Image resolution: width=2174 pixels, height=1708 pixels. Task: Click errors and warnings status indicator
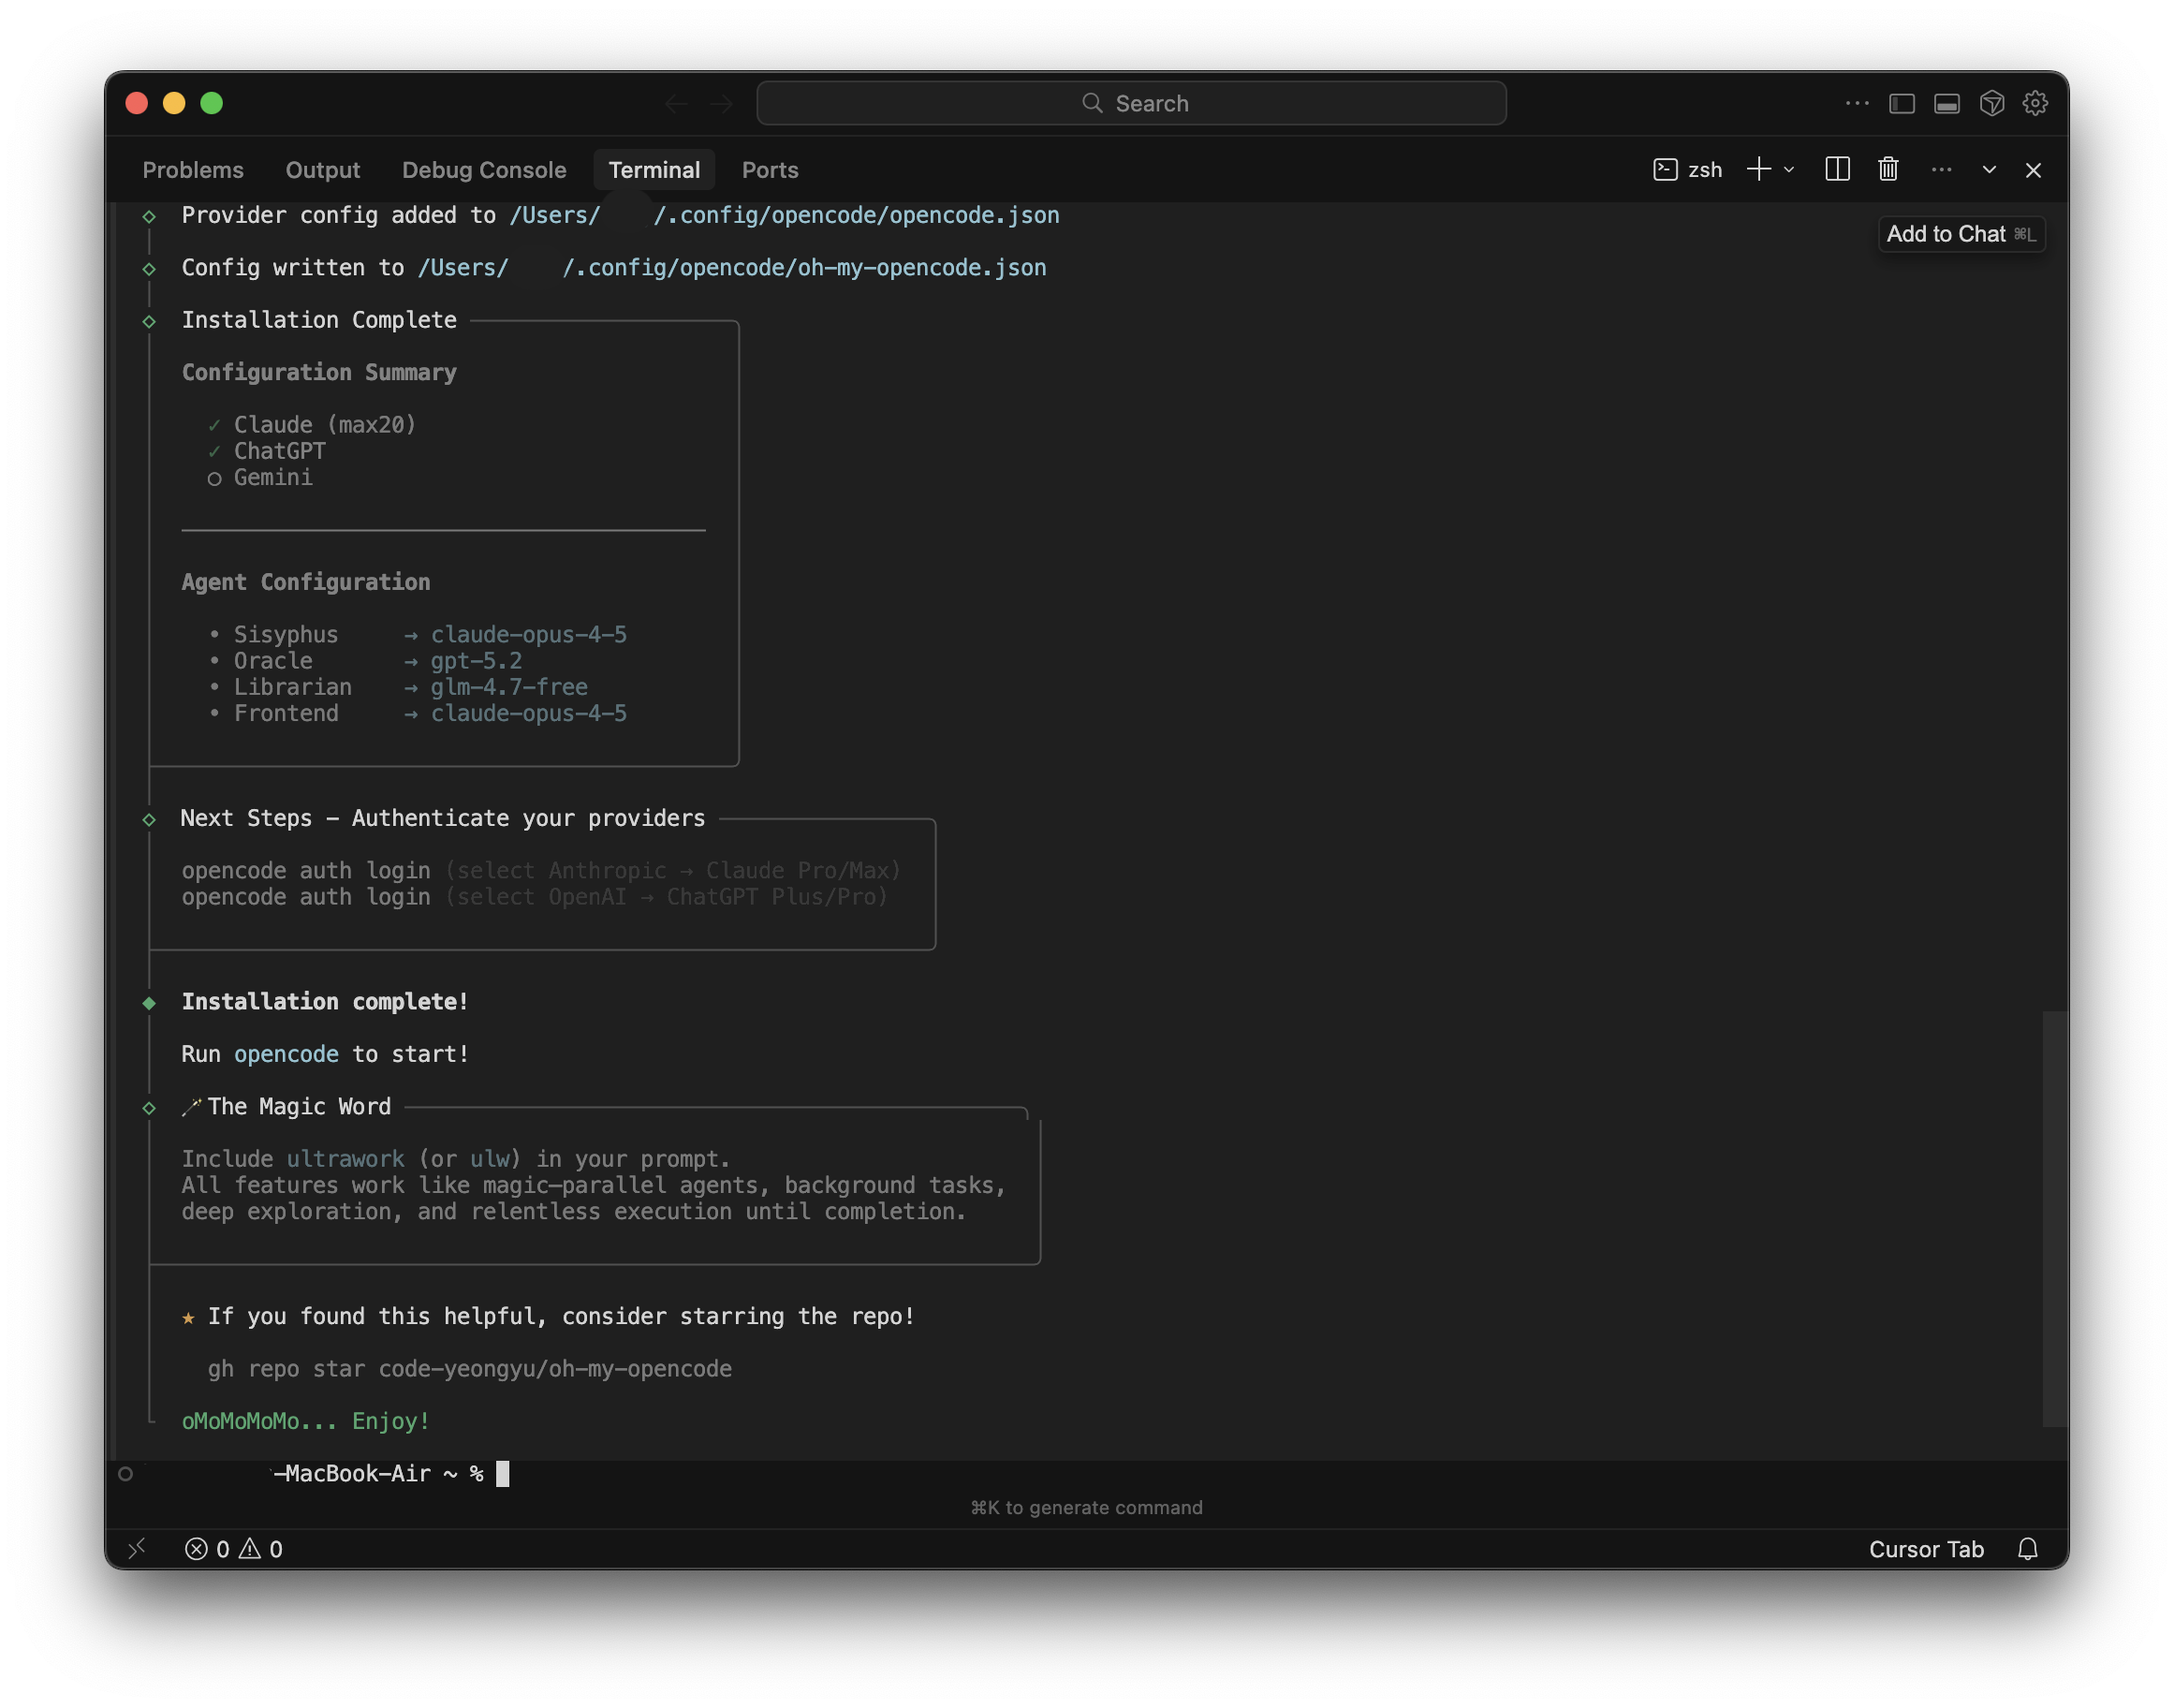click(234, 1549)
